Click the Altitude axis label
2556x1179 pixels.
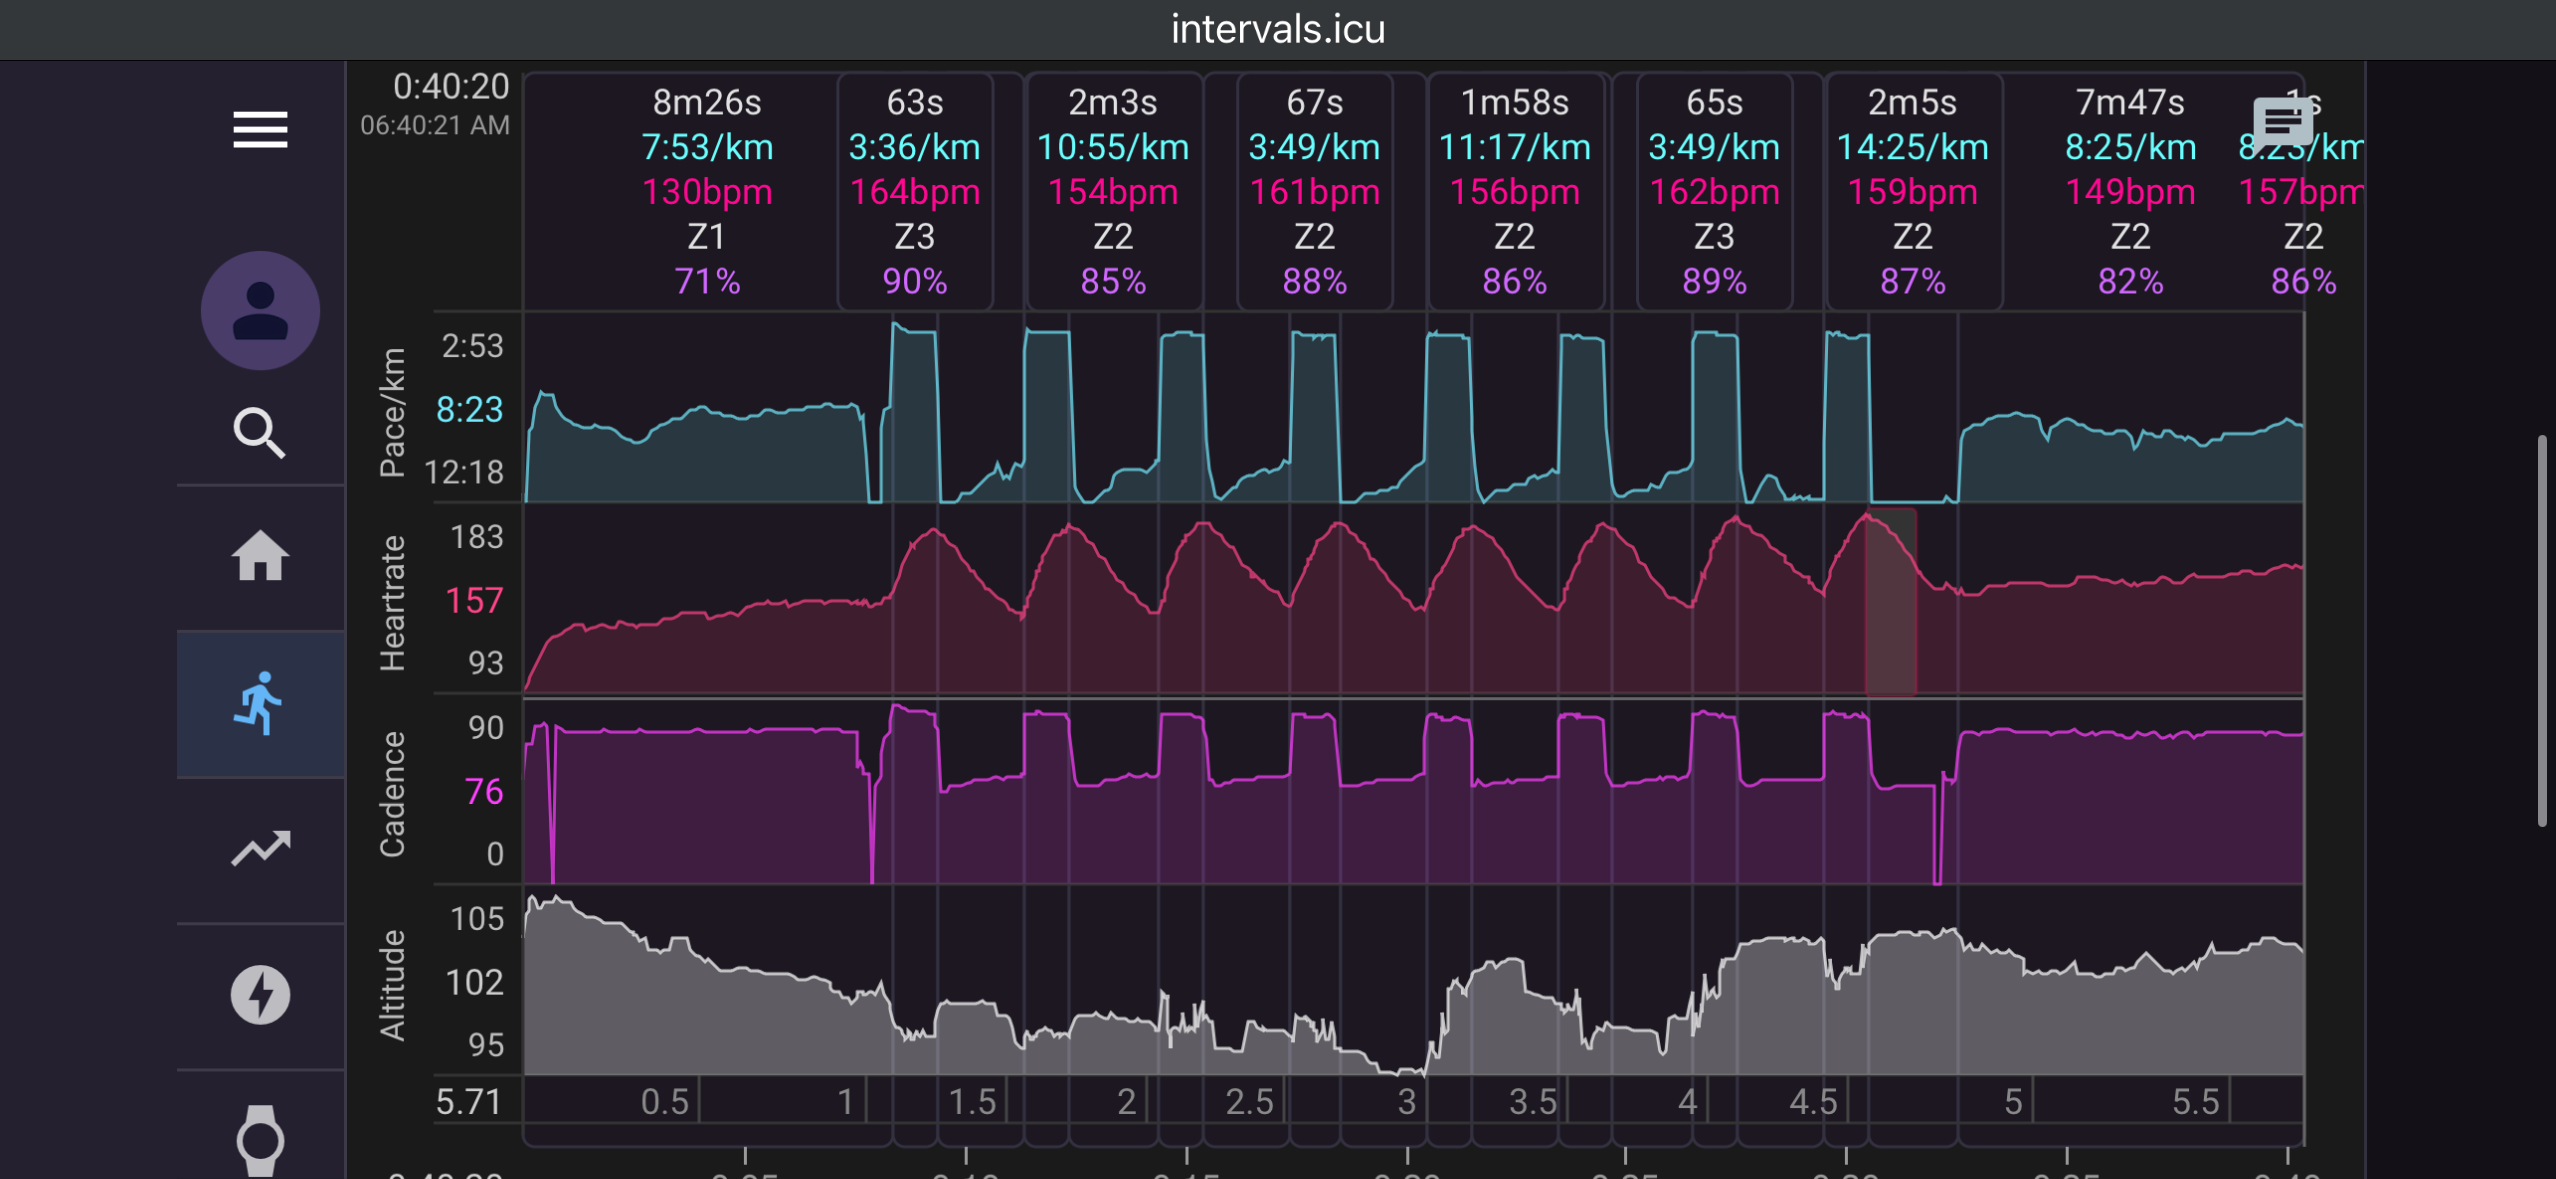pyautogui.click(x=392, y=985)
